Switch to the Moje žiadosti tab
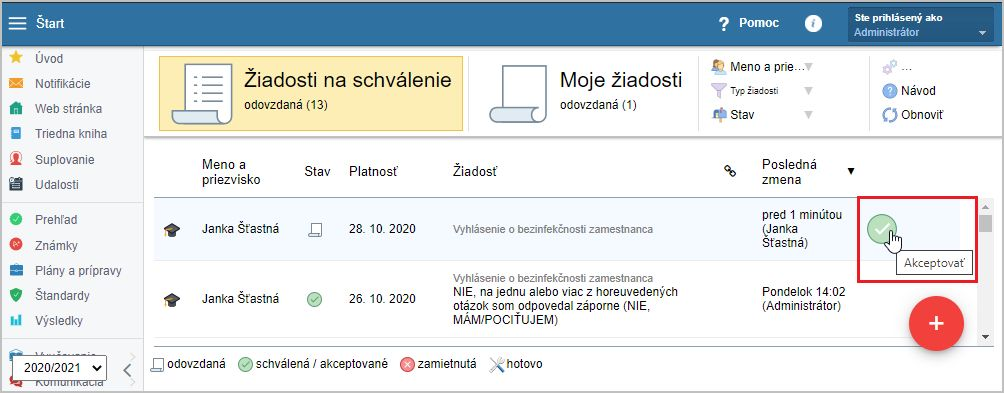This screenshot has height=393, width=1004. pos(583,93)
